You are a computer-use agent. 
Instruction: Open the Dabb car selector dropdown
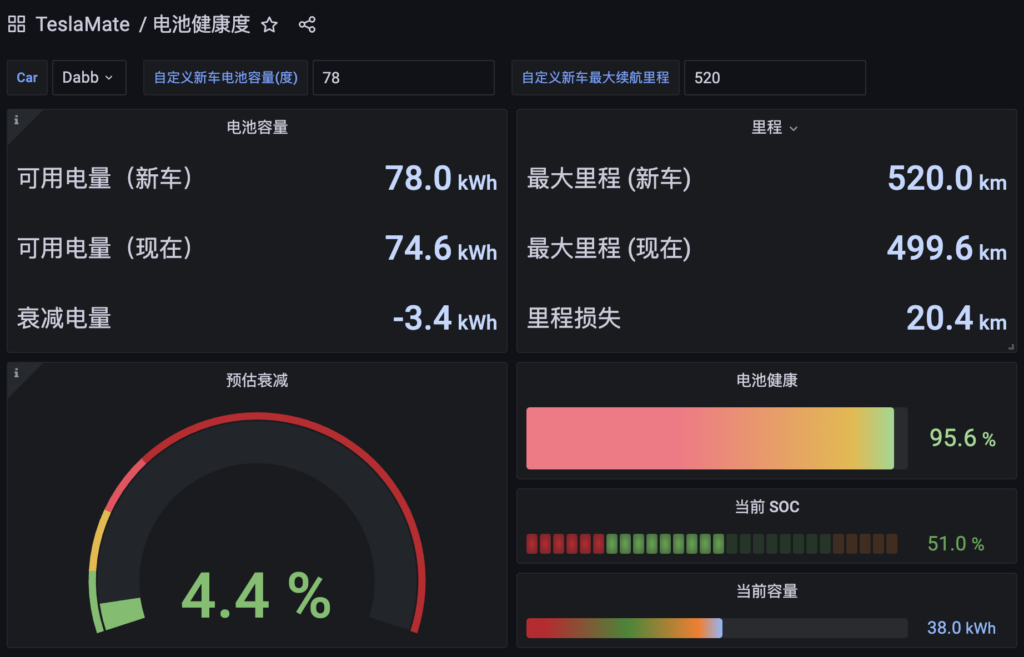tap(89, 77)
